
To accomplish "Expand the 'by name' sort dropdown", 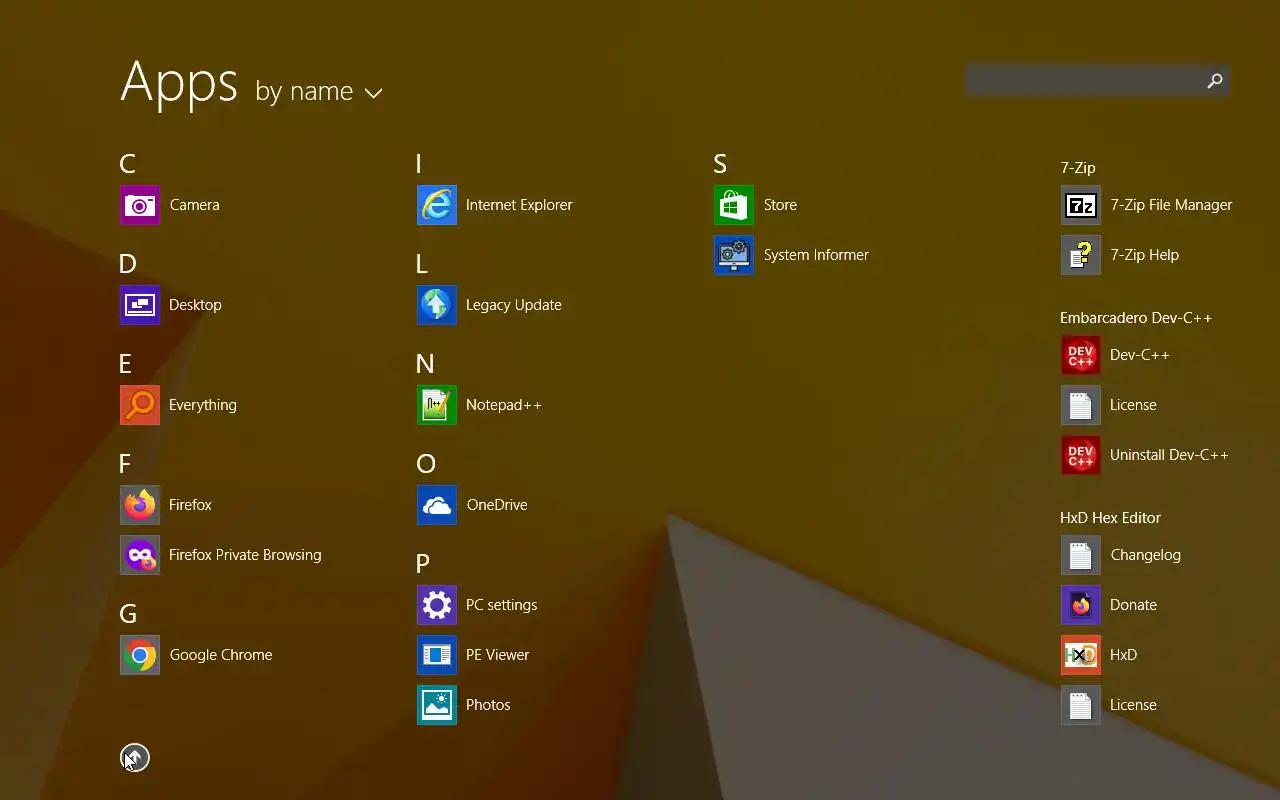I will pyautogui.click(x=319, y=92).
